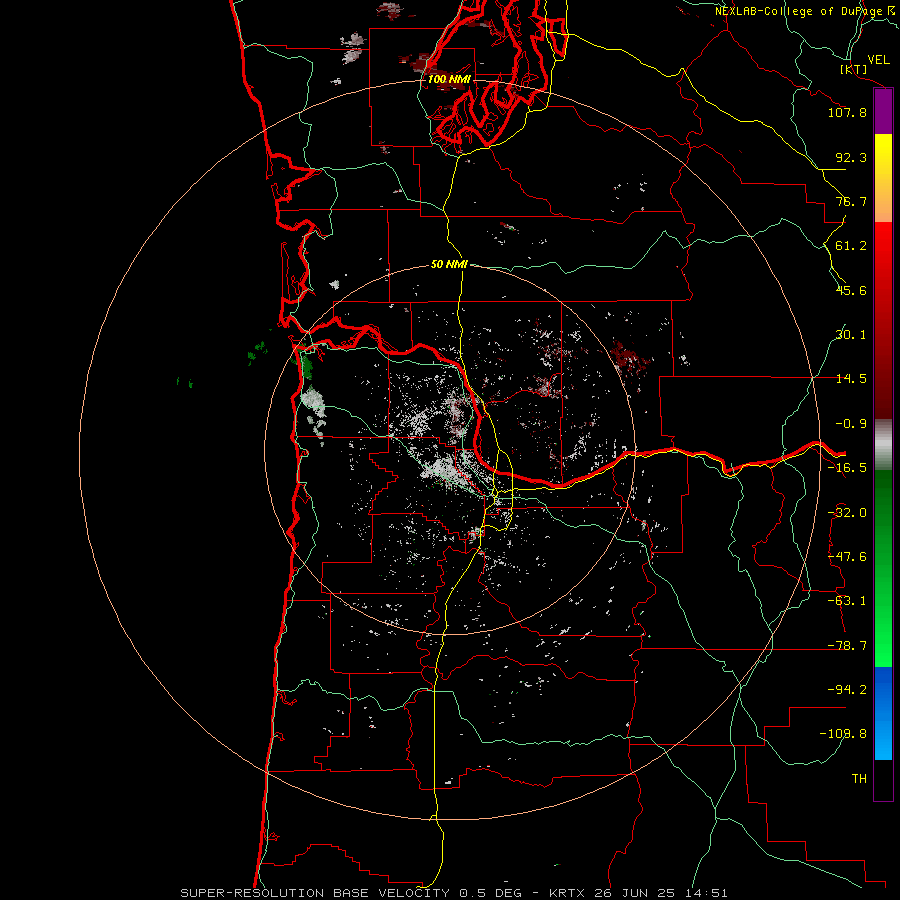Pick the gray segment of the velocity scale

(x=883, y=445)
